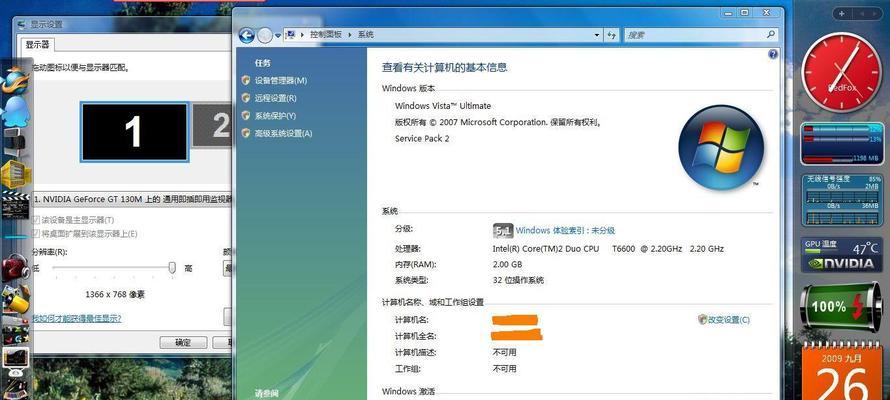Click shield icon beside 远程设置
This screenshot has width=890, height=400.
point(246,98)
